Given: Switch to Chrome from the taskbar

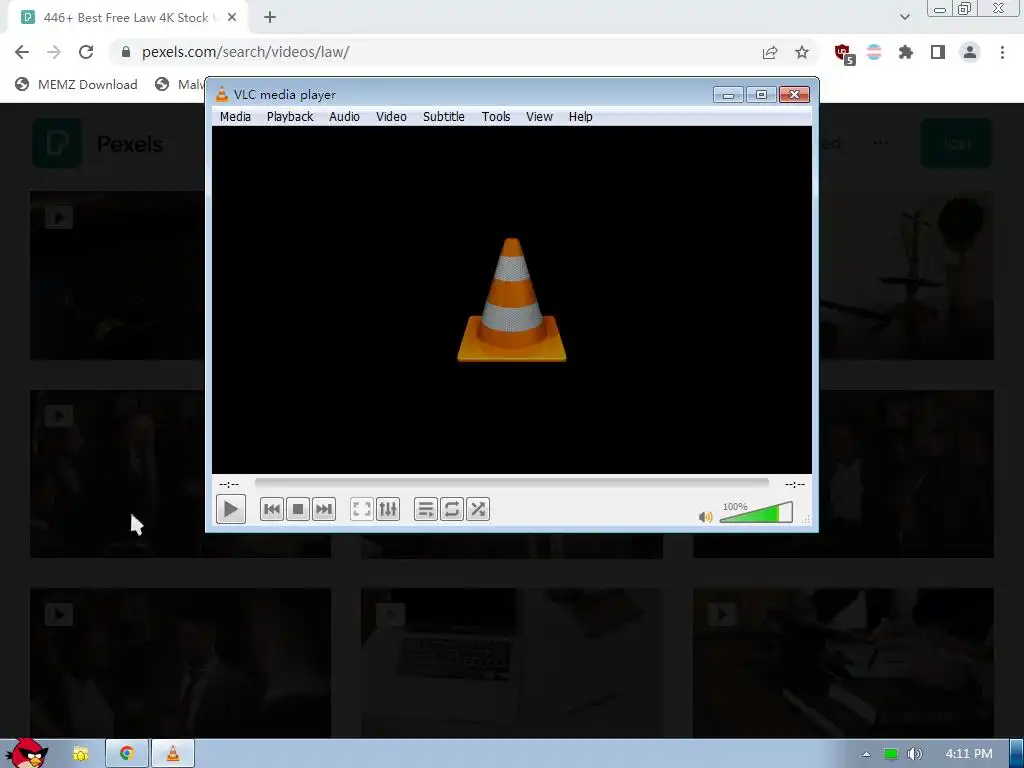Looking at the screenshot, I should [127, 754].
